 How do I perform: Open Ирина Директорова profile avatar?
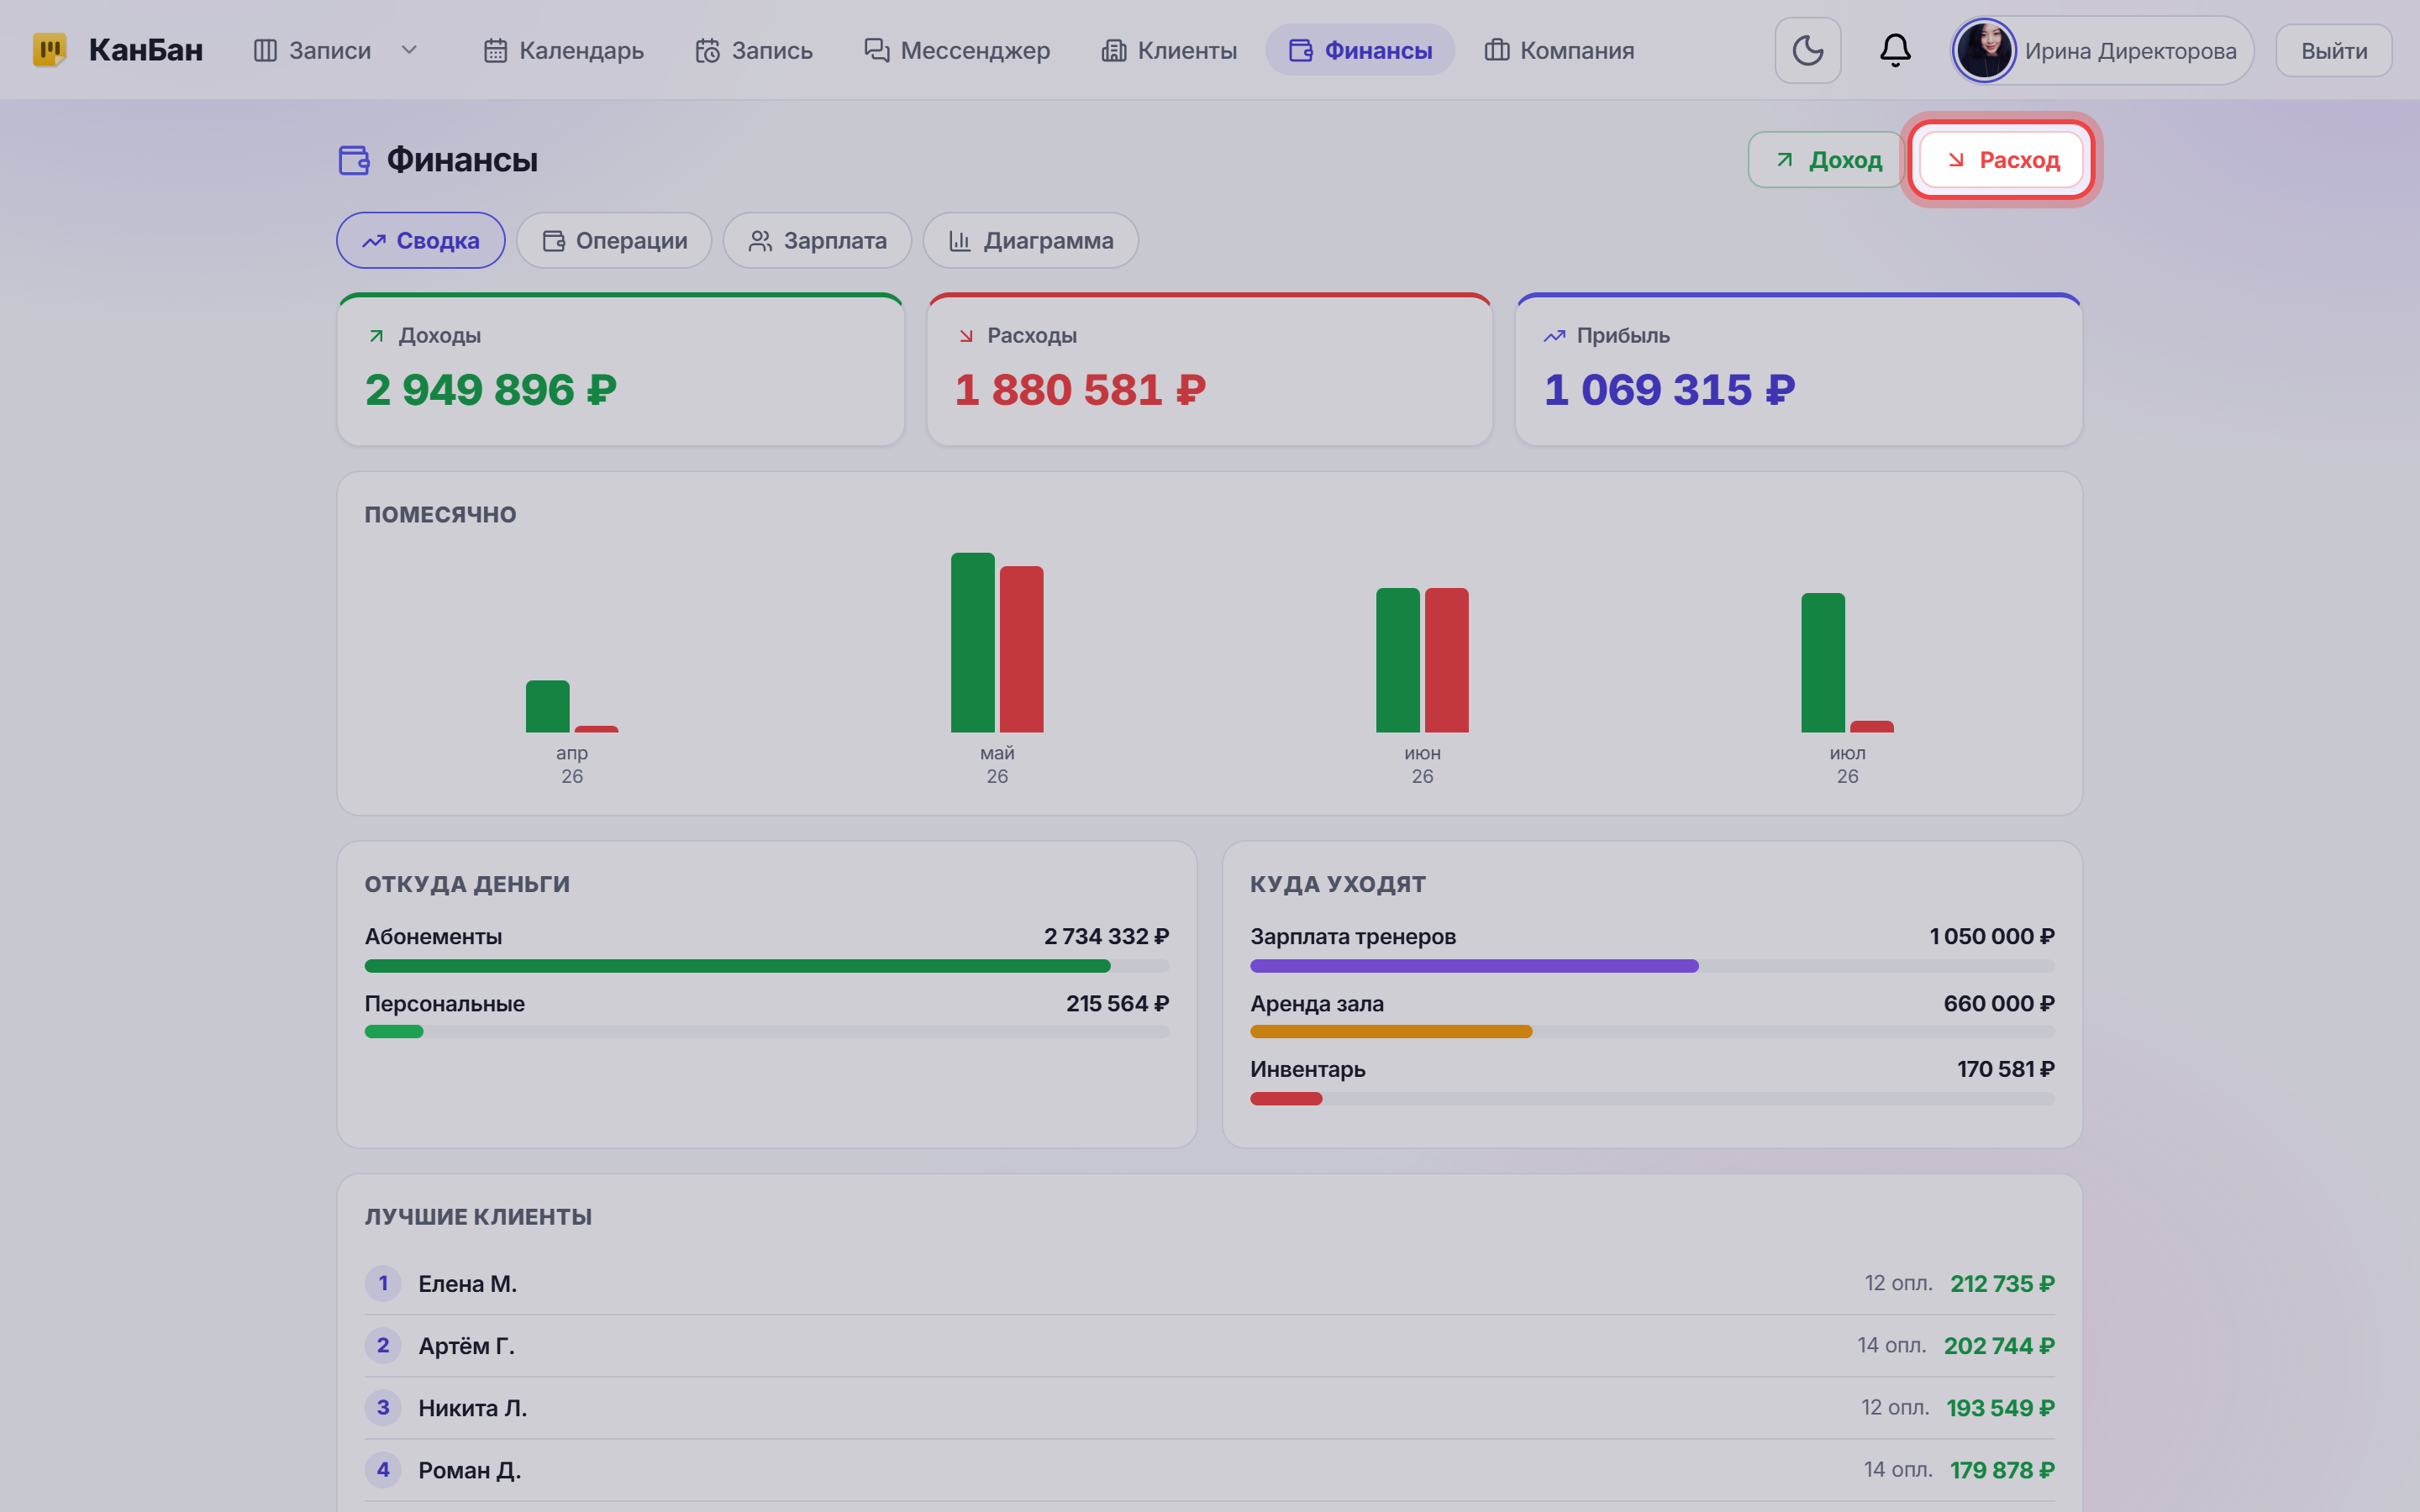pyautogui.click(x=1984, y=50)
